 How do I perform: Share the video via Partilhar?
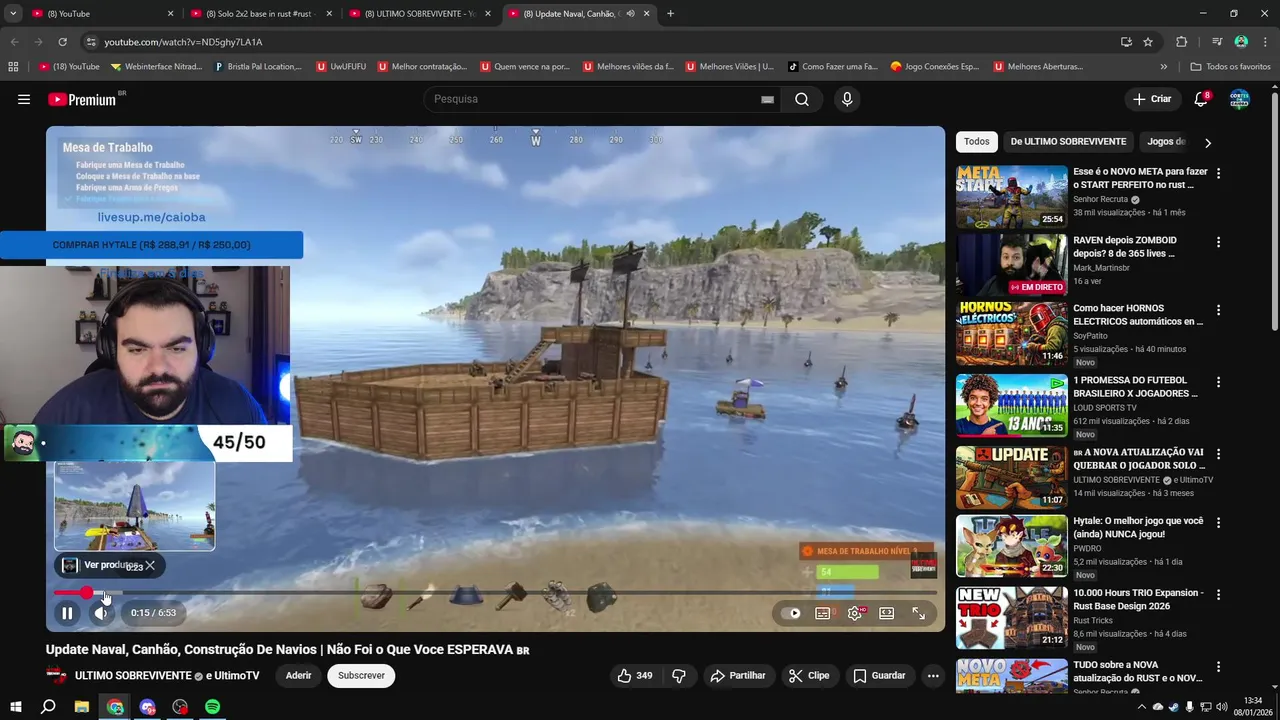(738, 676)
